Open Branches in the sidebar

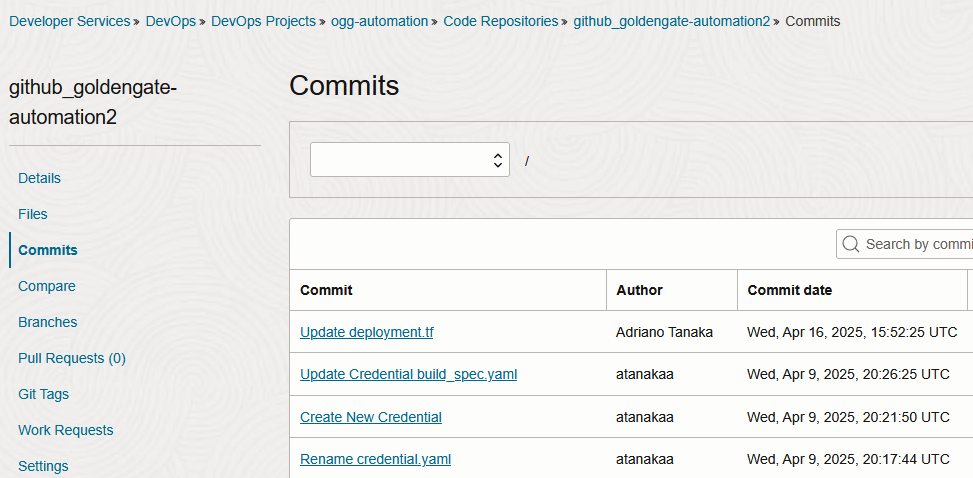(x=48, y=322)
